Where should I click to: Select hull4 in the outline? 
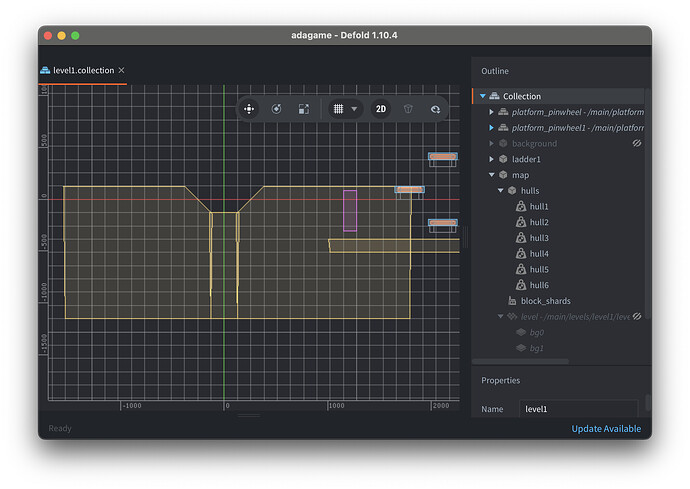coord(539,254)
